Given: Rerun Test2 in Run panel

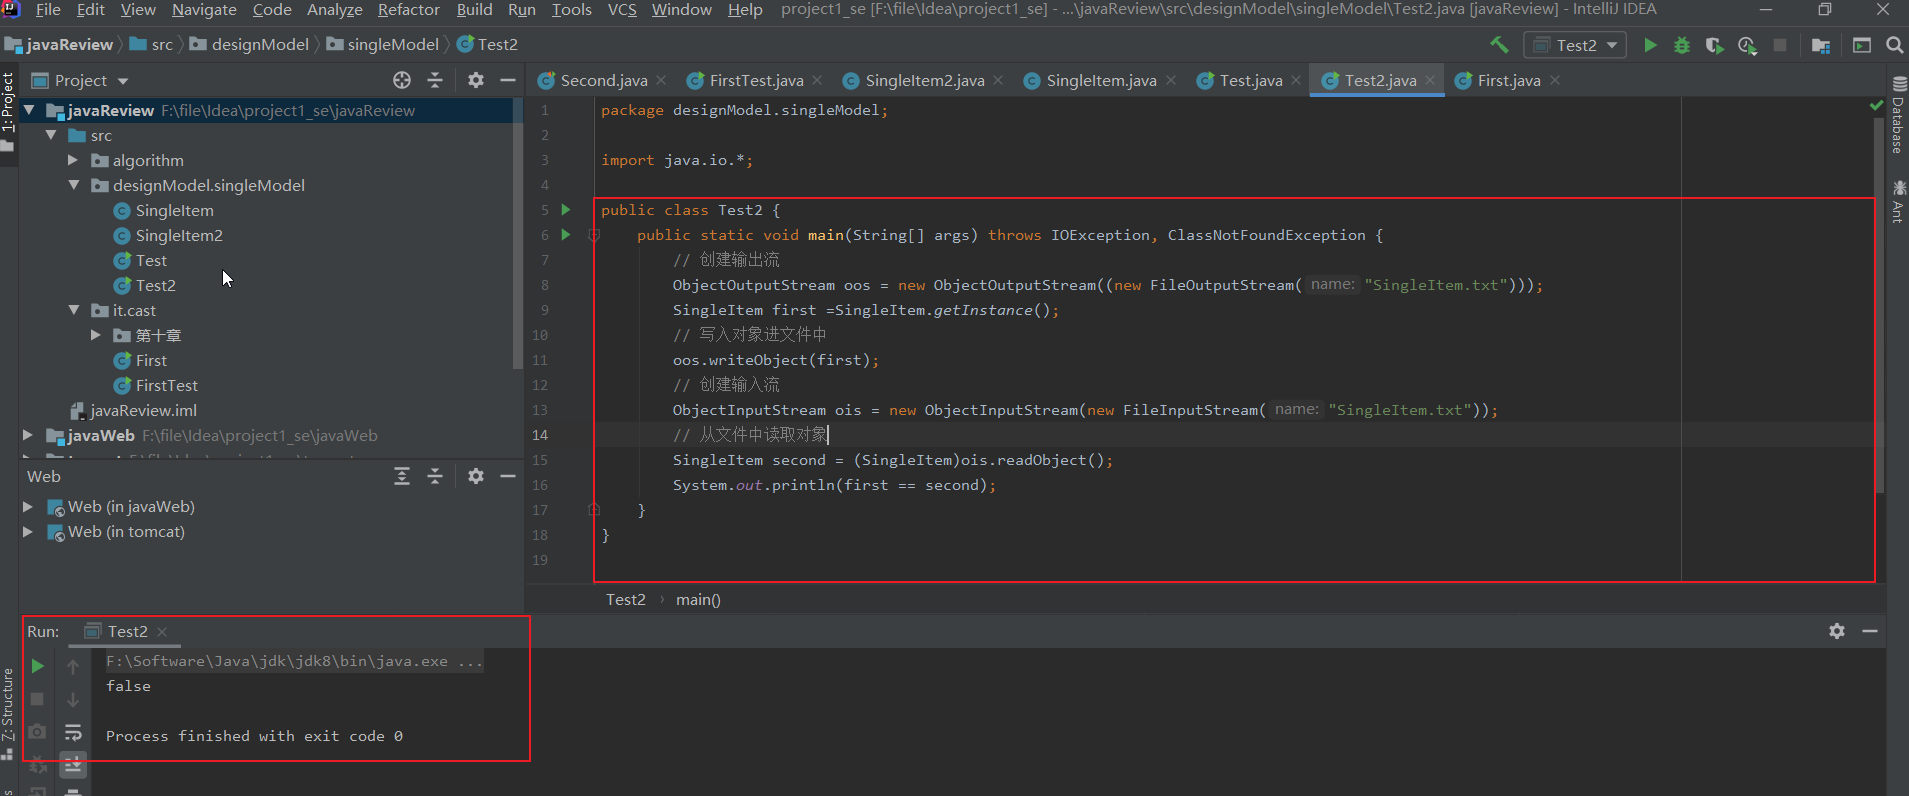Looking at the screenshot, I should [x=37, y=666].
